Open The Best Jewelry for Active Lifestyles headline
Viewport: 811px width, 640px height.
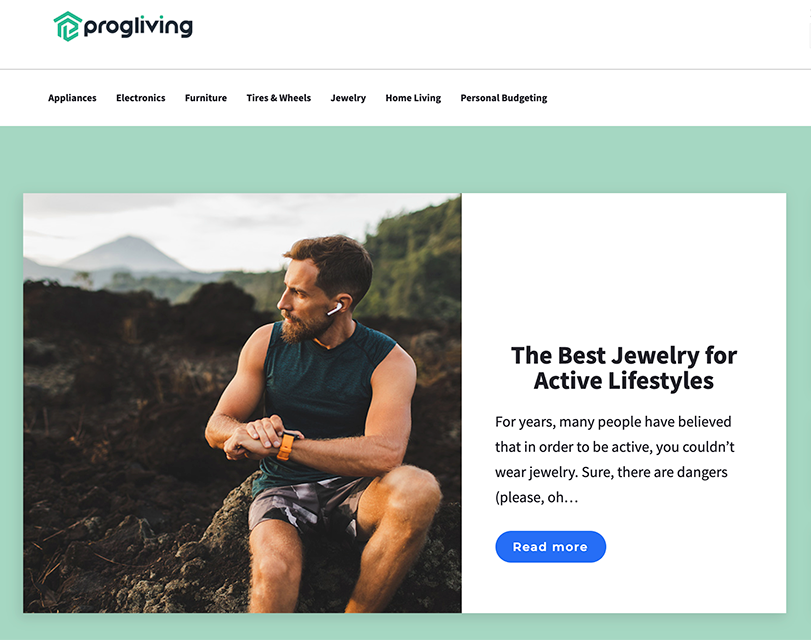click(x=624, y=368)
